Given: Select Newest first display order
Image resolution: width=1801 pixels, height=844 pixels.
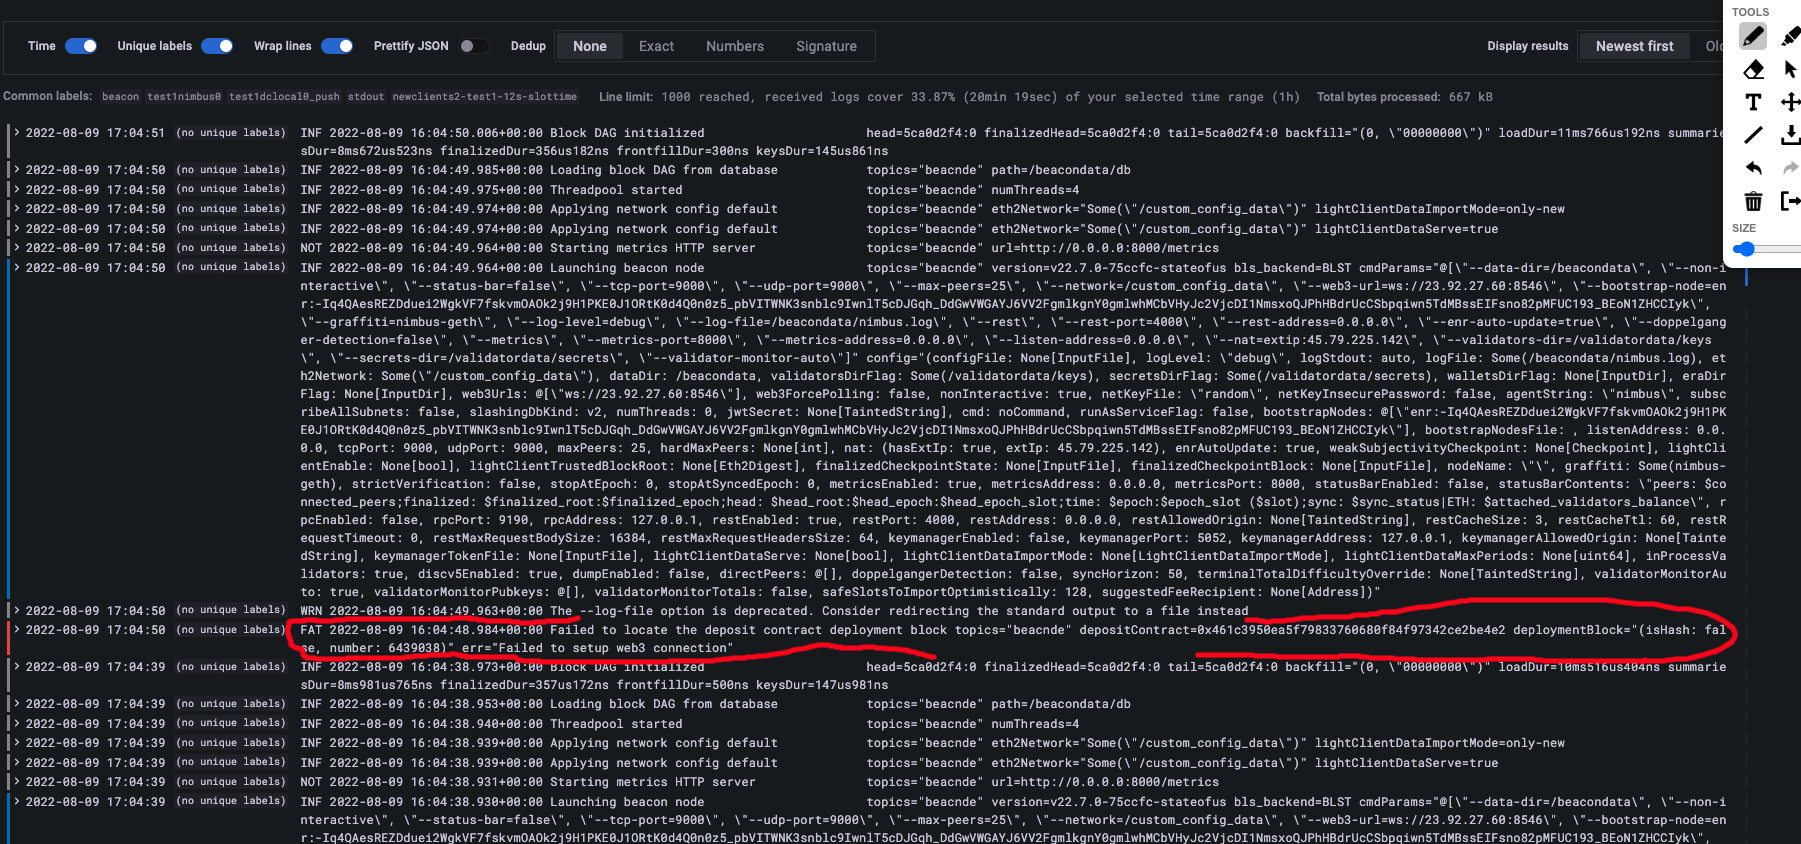Looking at the screenshot, I should [1634, 46].
